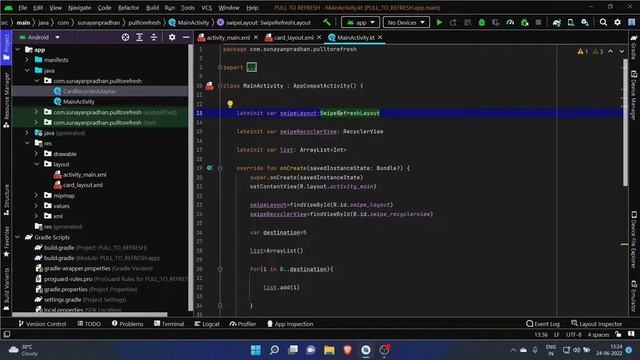Click the gutter icon on line 10
The height and width of the screenshot is (360, 640).
pyautogui.click(x=209, y=86)
